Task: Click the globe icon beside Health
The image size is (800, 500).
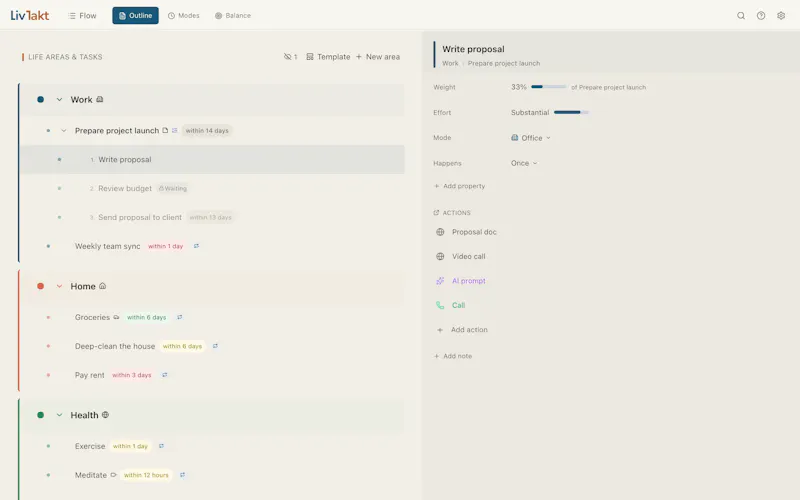Action: point(106,415)
